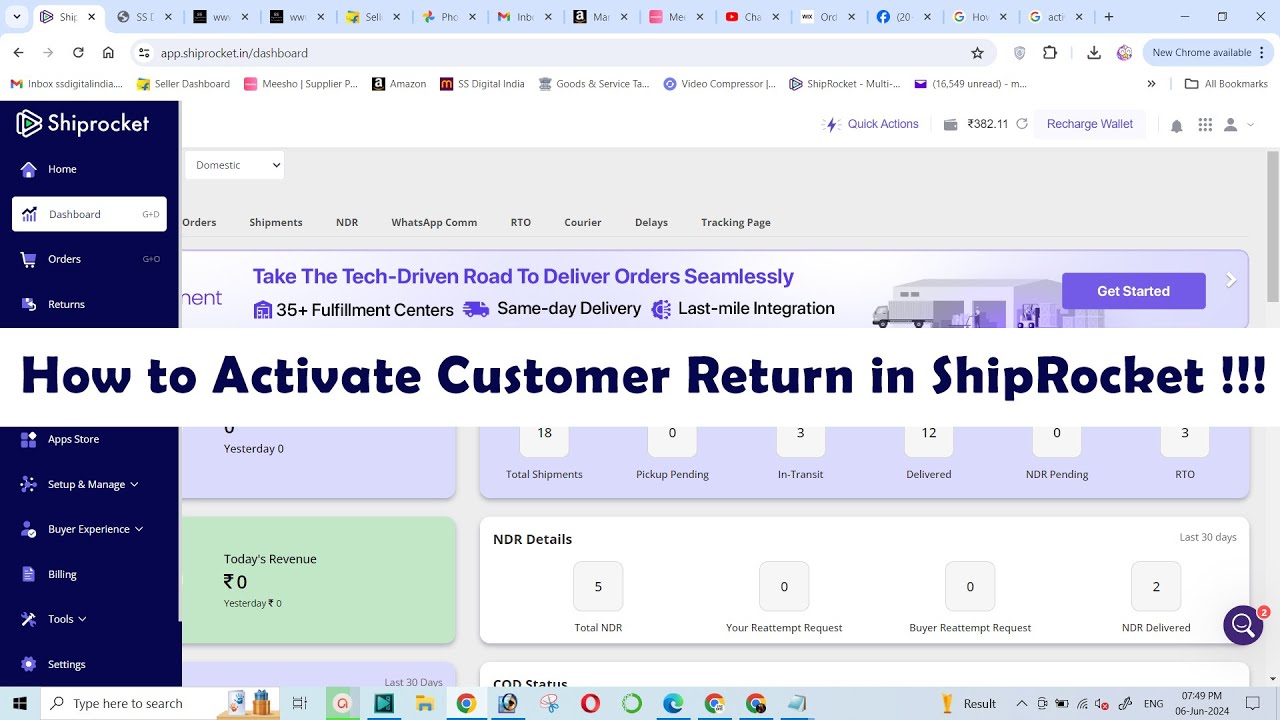
Task: Open the Windows Start menu
Action: [20, 703]
